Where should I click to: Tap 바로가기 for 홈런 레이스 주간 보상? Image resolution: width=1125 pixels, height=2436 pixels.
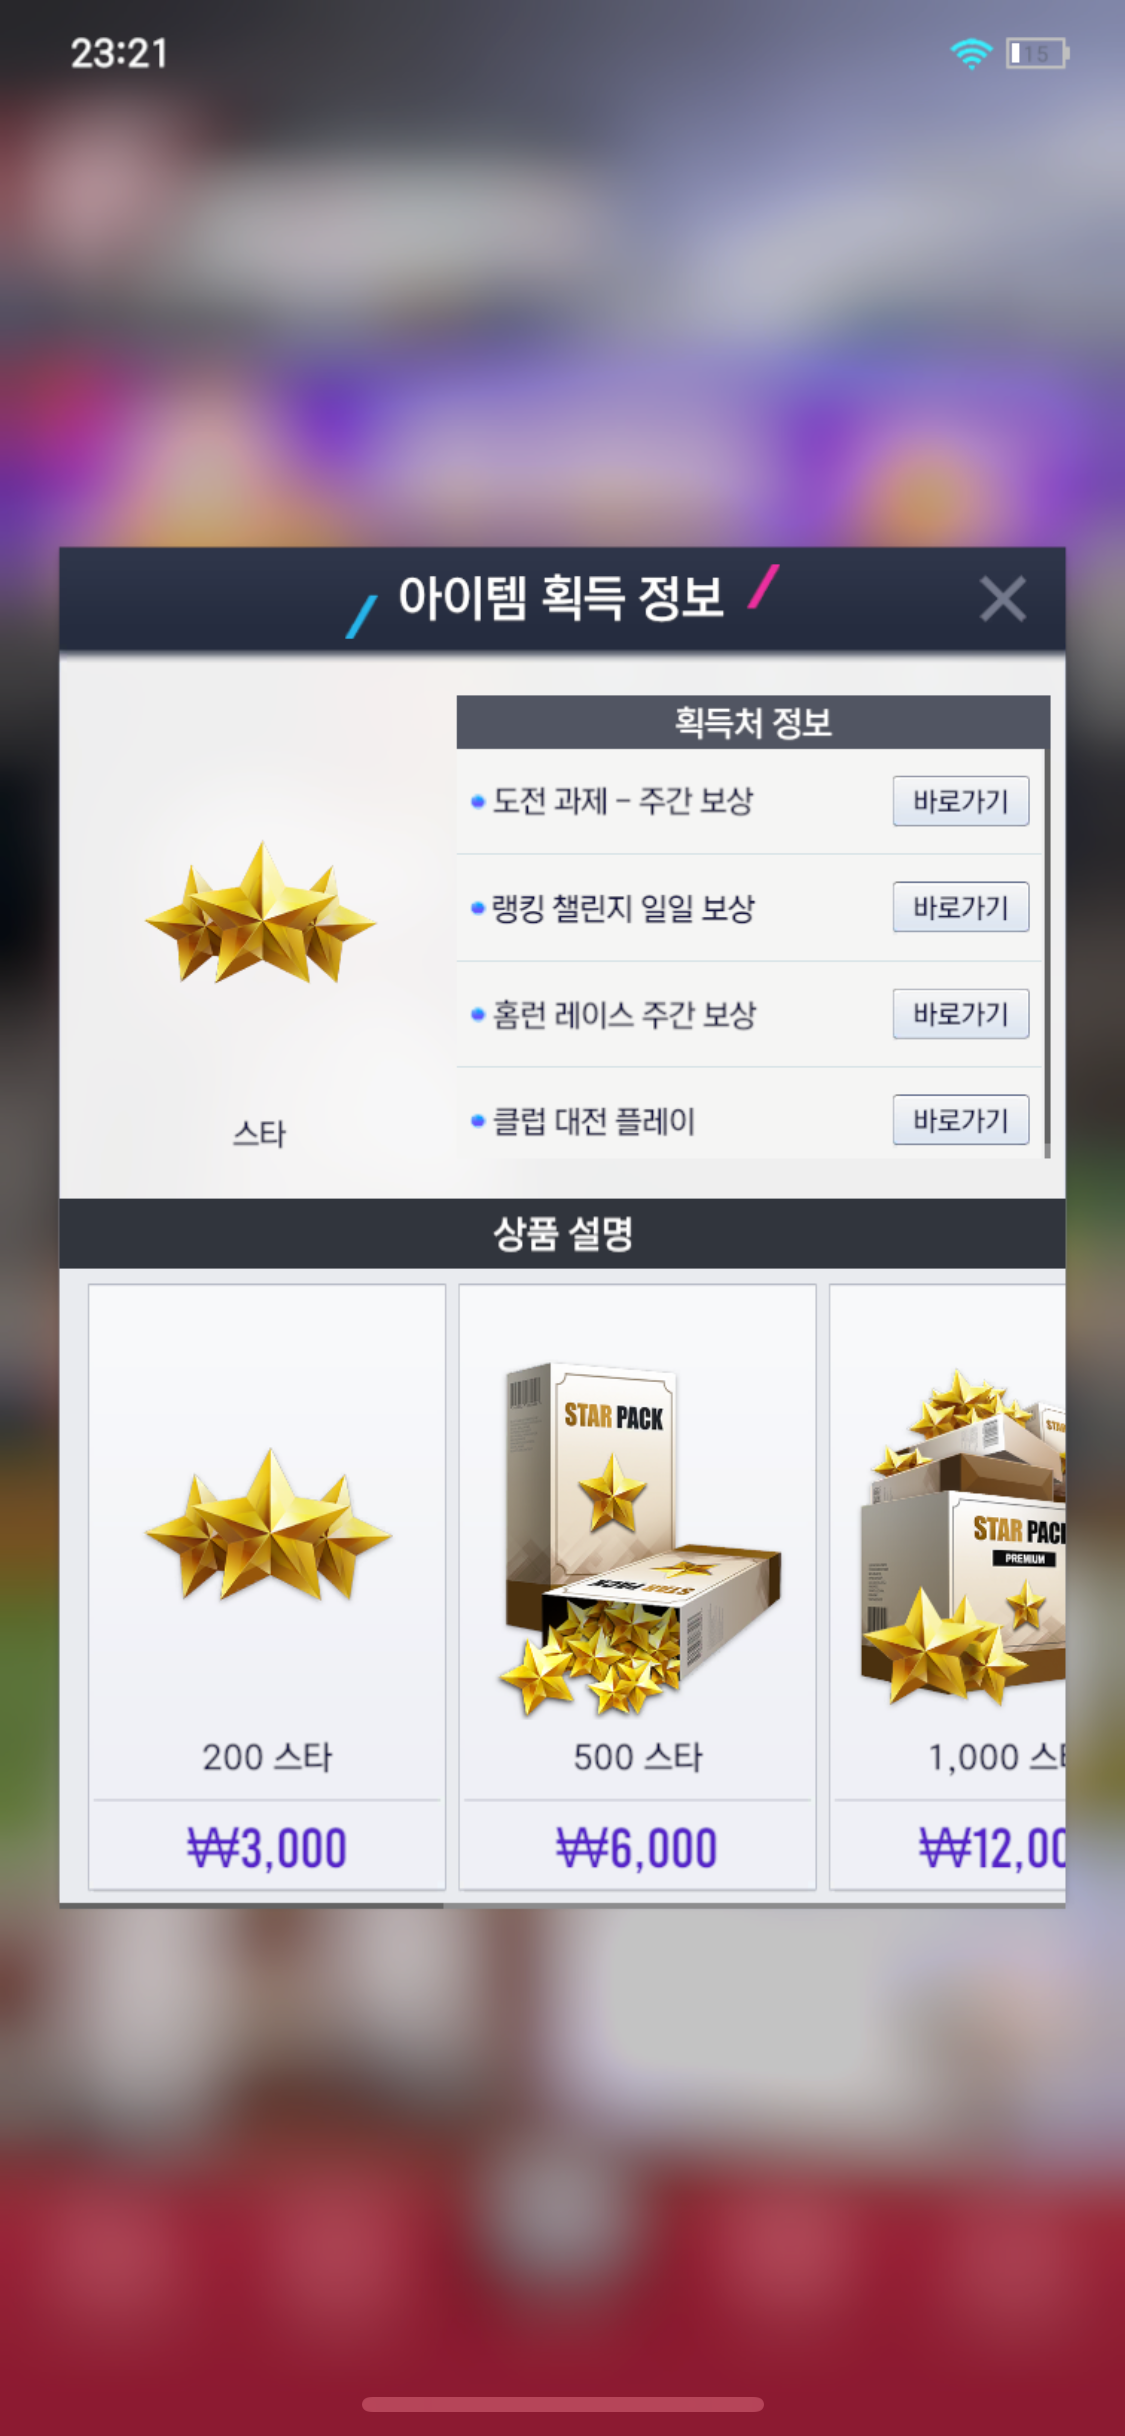tap(960, 1014)
